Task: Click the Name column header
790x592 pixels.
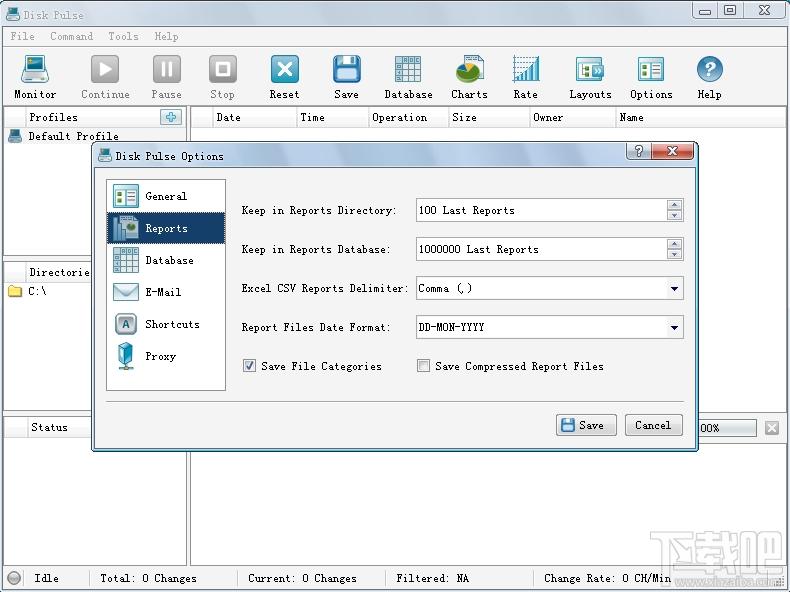Action: click(700, 117)
